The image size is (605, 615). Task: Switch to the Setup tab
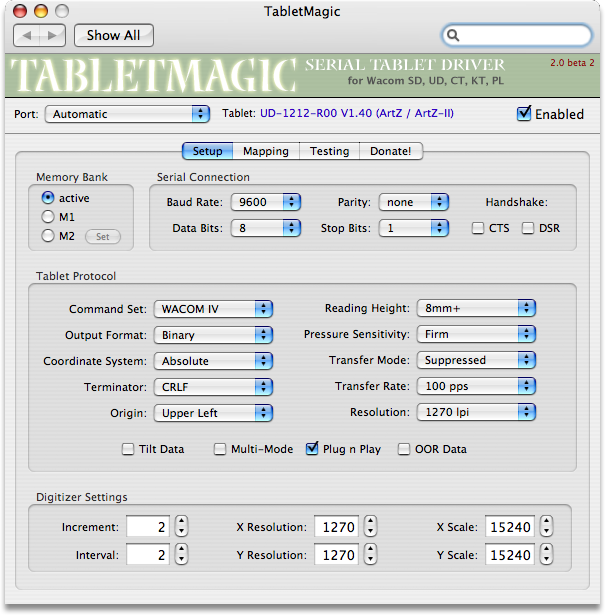pyautogui.click(x=207, y=151)
